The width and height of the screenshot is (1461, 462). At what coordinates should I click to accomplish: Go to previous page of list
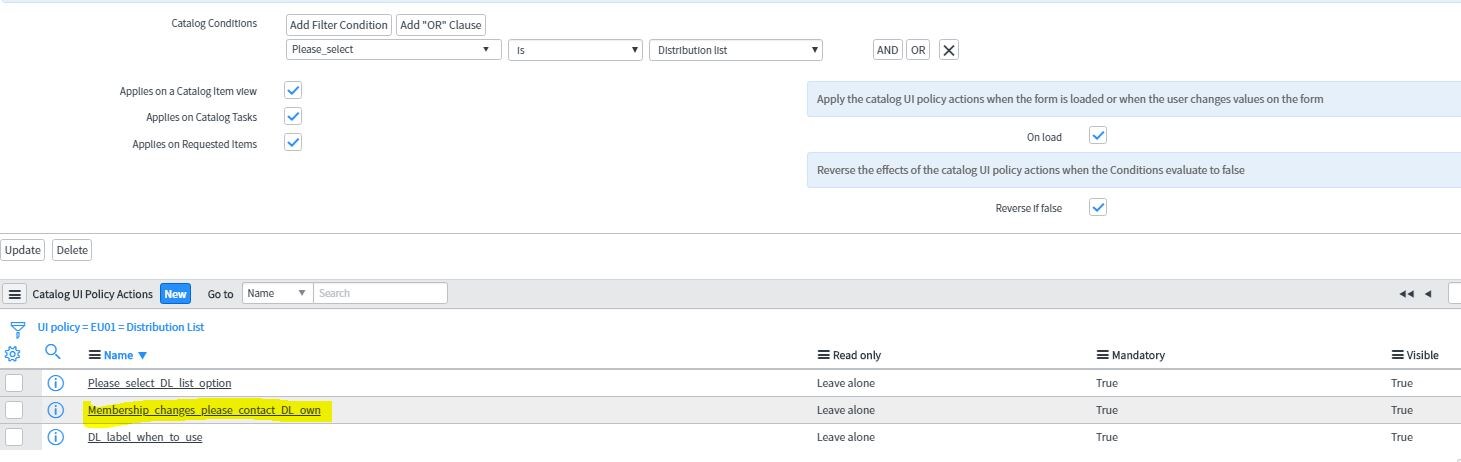pyautogui.click(x=1428, y=293)
